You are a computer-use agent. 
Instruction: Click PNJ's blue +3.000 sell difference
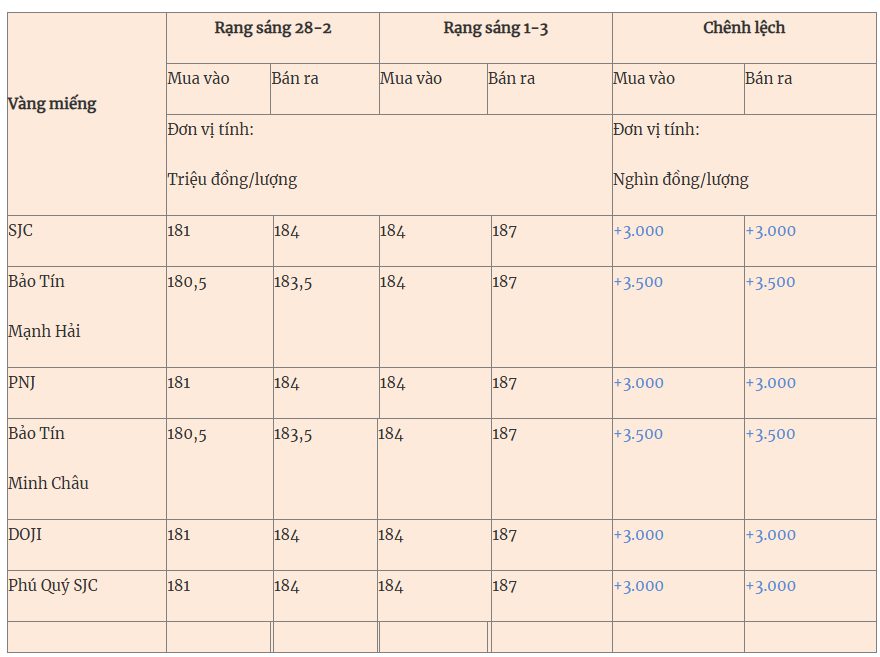(770, 383)
